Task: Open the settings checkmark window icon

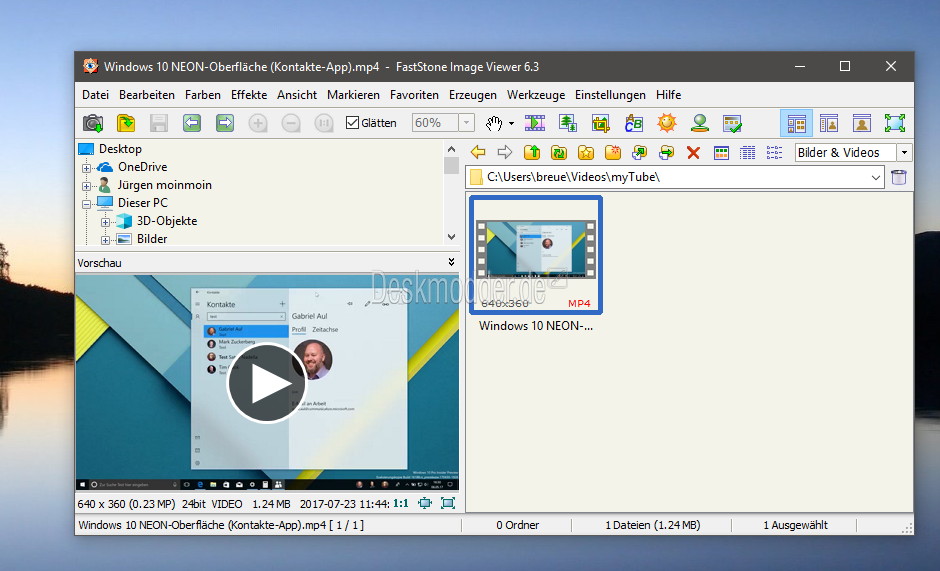Action: point(733,123)
